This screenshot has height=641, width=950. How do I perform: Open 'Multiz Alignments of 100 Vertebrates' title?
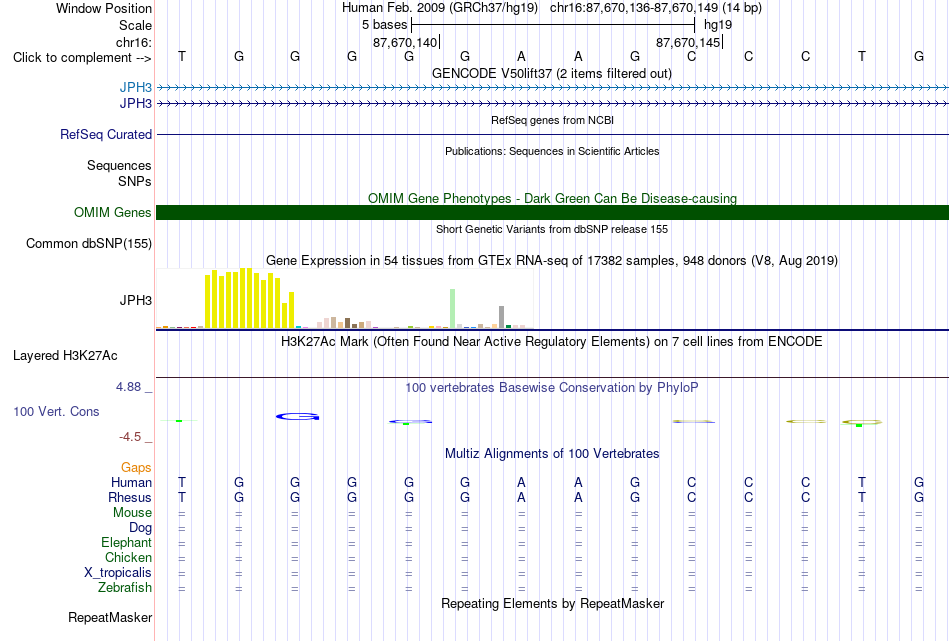(x=552, y=453)
